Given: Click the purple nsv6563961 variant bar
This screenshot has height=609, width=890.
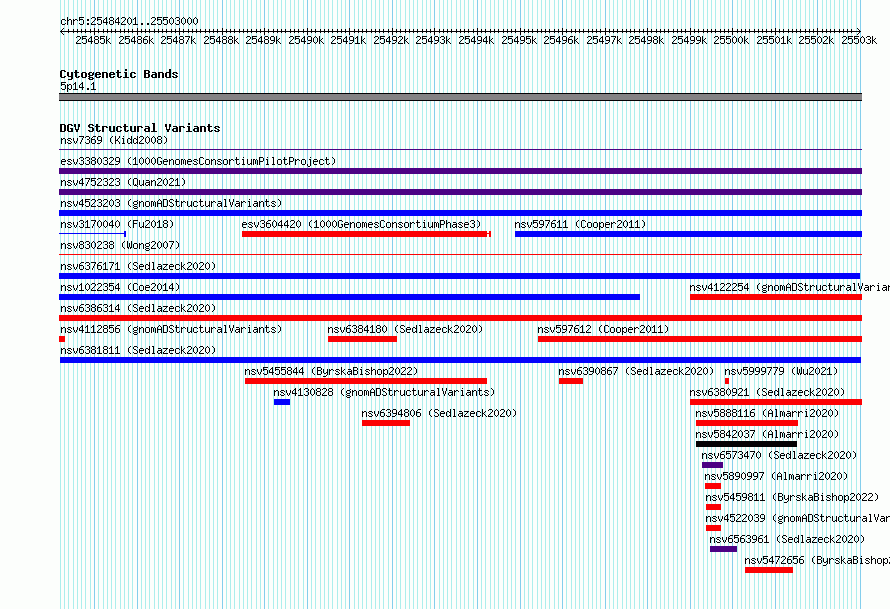Looking at the screenshot, I should 723,549.
